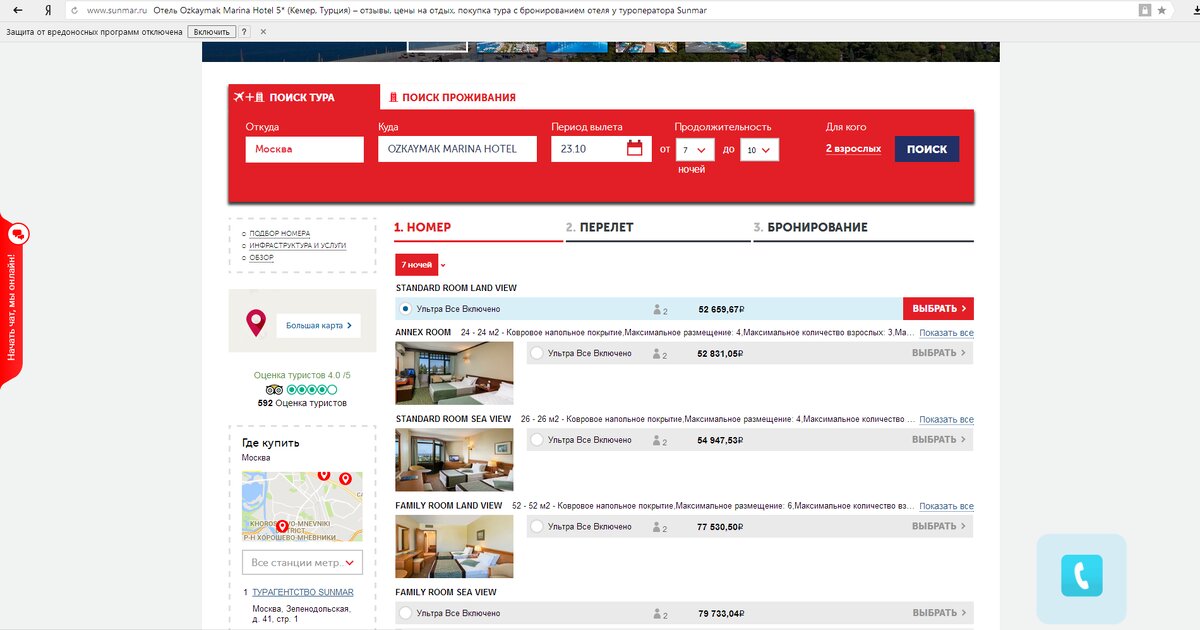The width and height of the screenshot is (1200, 630).
Task: Click the Куда destination input field
Action: (x=457, y=147)
